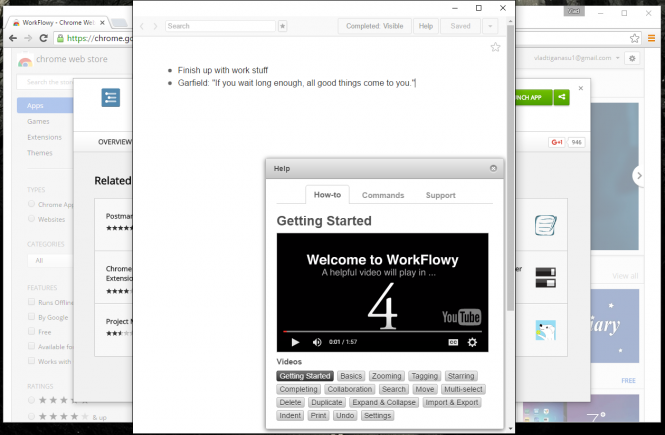Image resolution: width=665 pixels, height=435 pixels.
Task: Open Overview tab in Web Store overlay
Action: pos(115,142)
